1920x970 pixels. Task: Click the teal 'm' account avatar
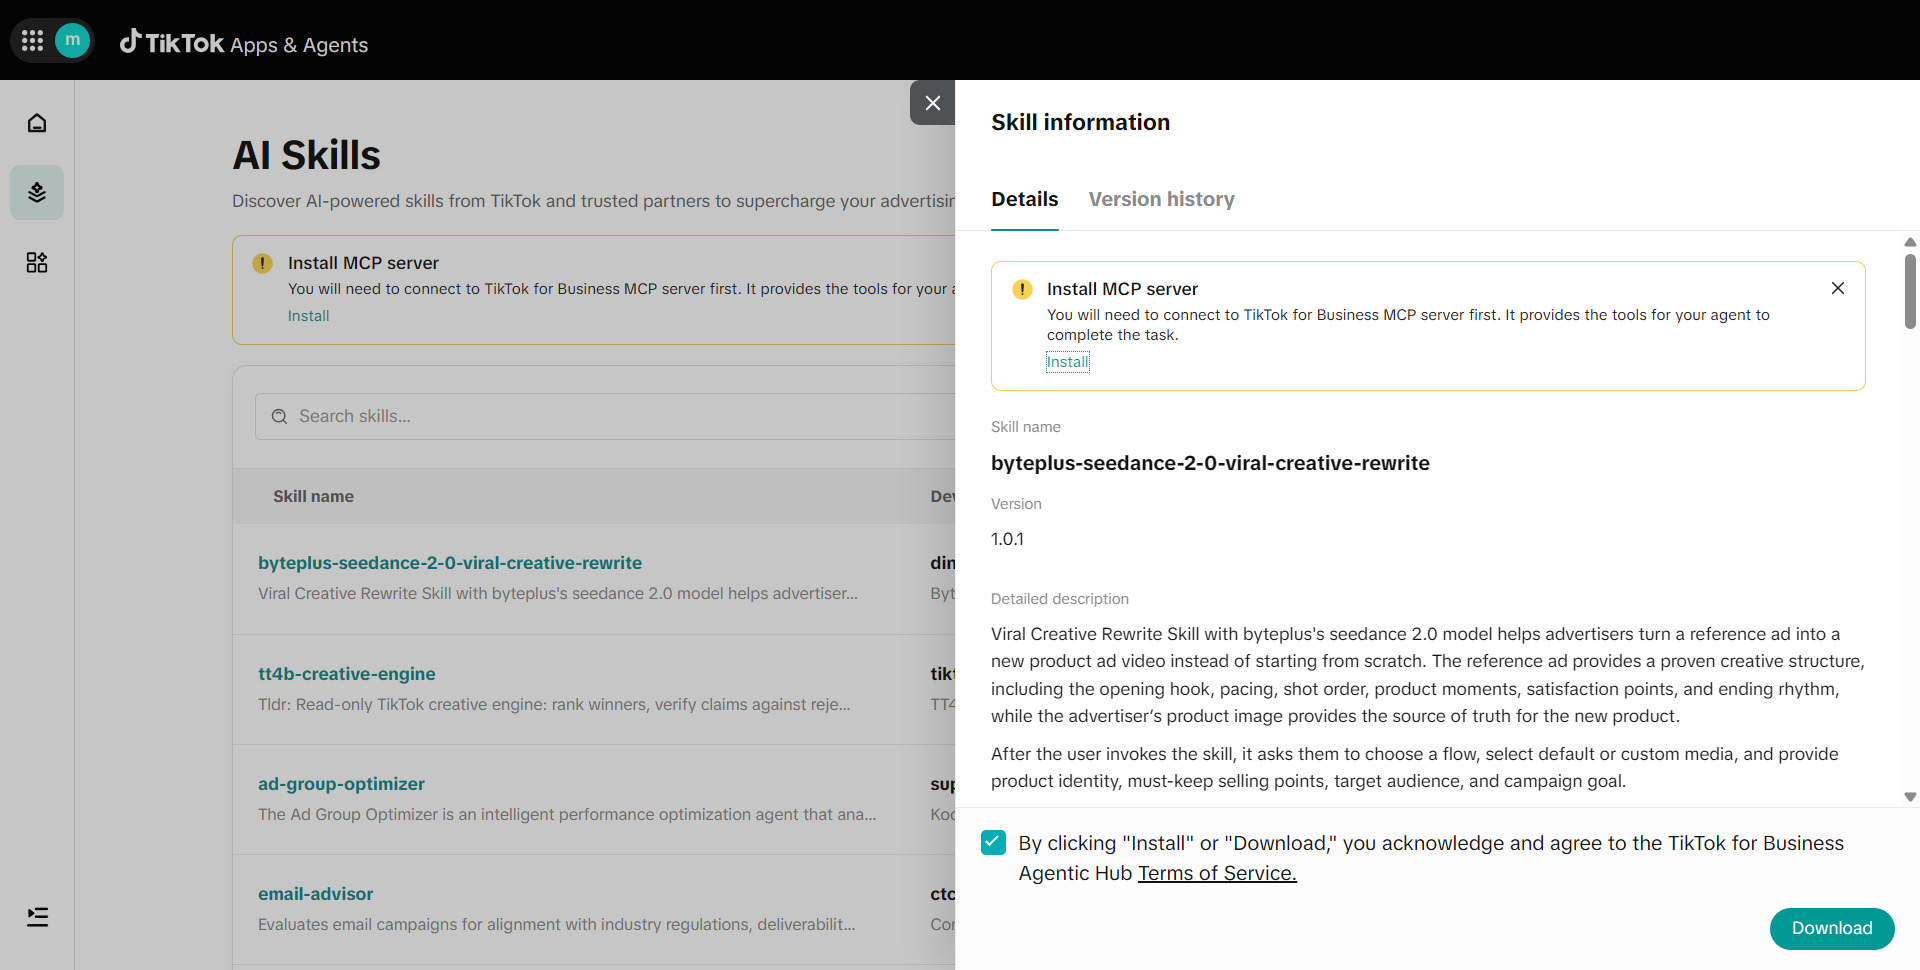[72, 40]
